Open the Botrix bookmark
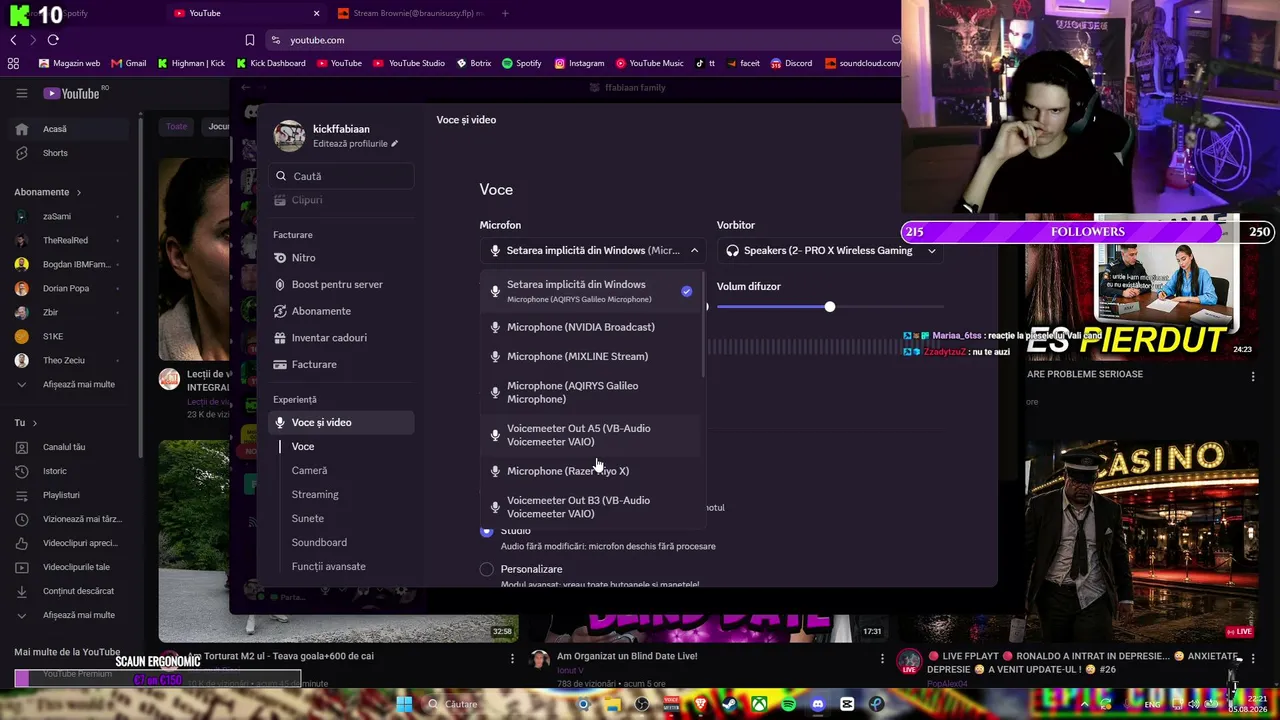Viewport: 1280px width, 720px height. pyautogui.click(x=474, y=63)
